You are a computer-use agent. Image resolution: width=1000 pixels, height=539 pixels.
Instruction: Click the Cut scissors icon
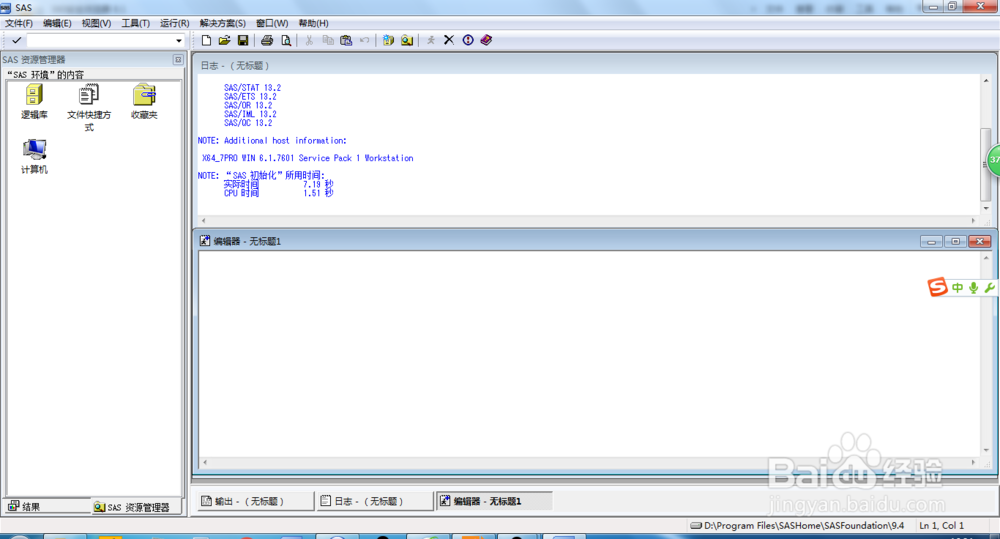tap(309, 40)
